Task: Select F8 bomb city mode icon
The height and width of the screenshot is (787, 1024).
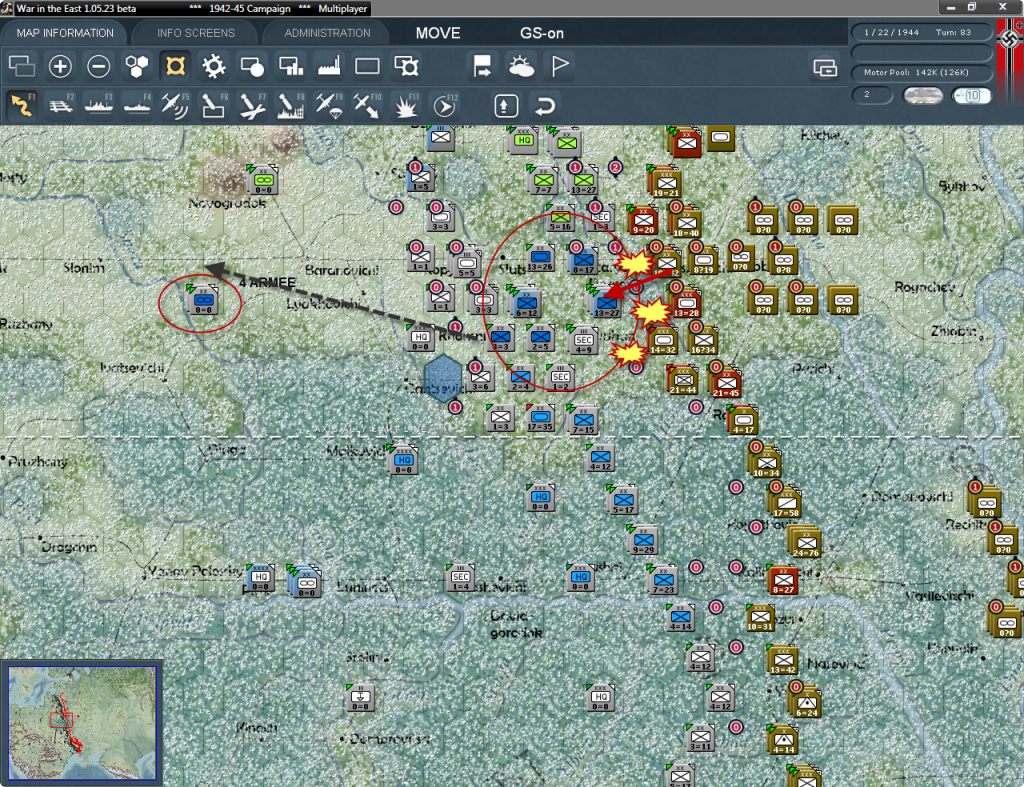Action: click(x=291, y=105)
